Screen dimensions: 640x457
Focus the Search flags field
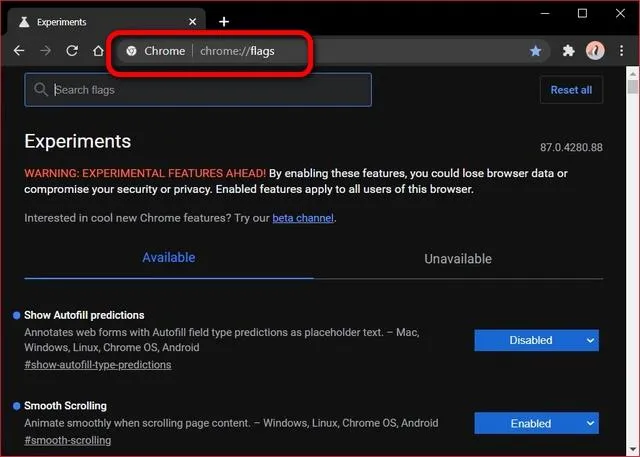click(198, 90)
